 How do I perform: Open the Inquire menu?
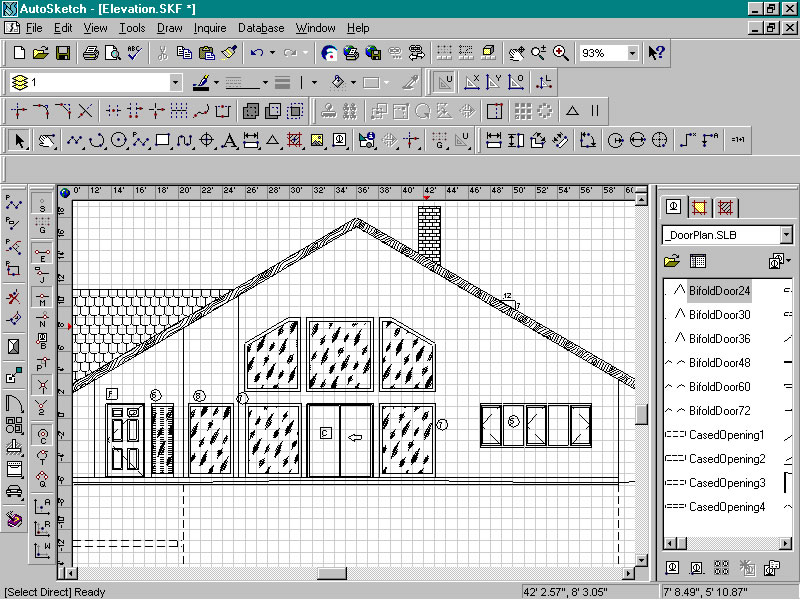coord(210,28)
